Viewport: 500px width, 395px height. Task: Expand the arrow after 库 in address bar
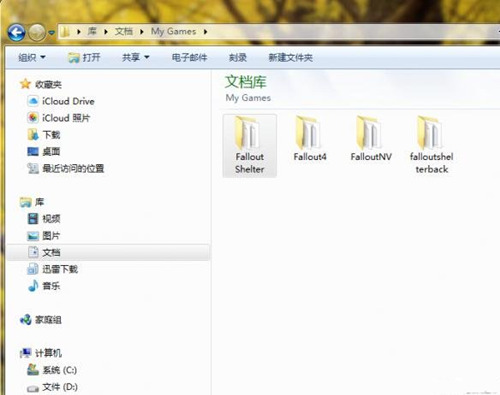[106, 32]
